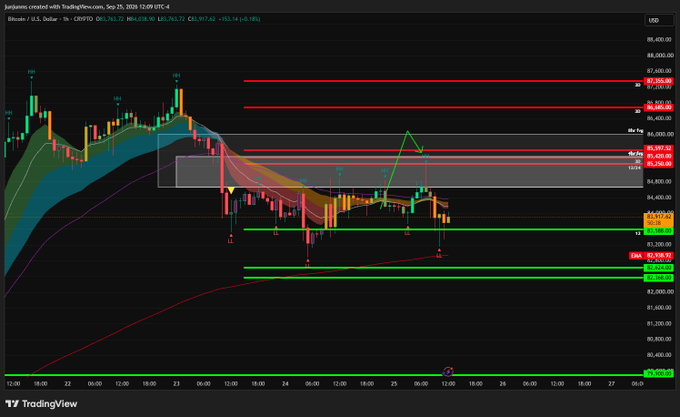Open the USD currency selector
Screen dimensions: 680x417
coord(659,20)
